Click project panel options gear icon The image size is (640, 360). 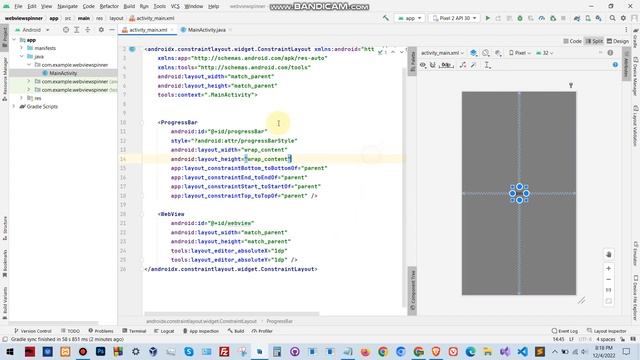101,30
